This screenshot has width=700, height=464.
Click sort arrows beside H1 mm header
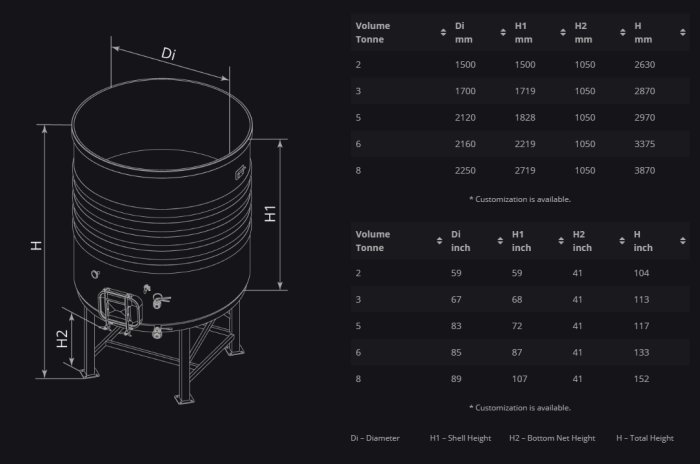tap(563, 33)
